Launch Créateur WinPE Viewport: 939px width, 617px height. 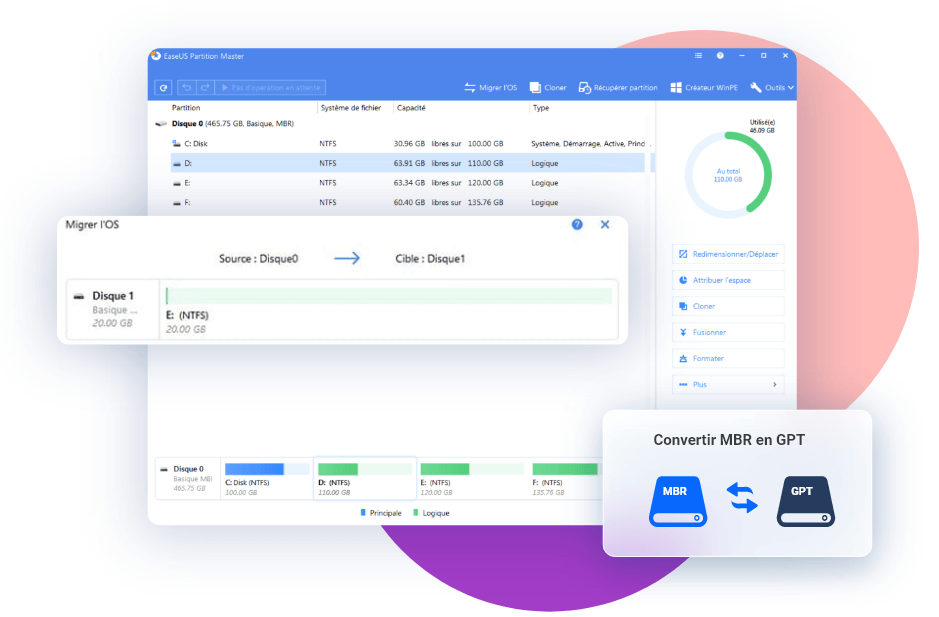tap(705, 88)
